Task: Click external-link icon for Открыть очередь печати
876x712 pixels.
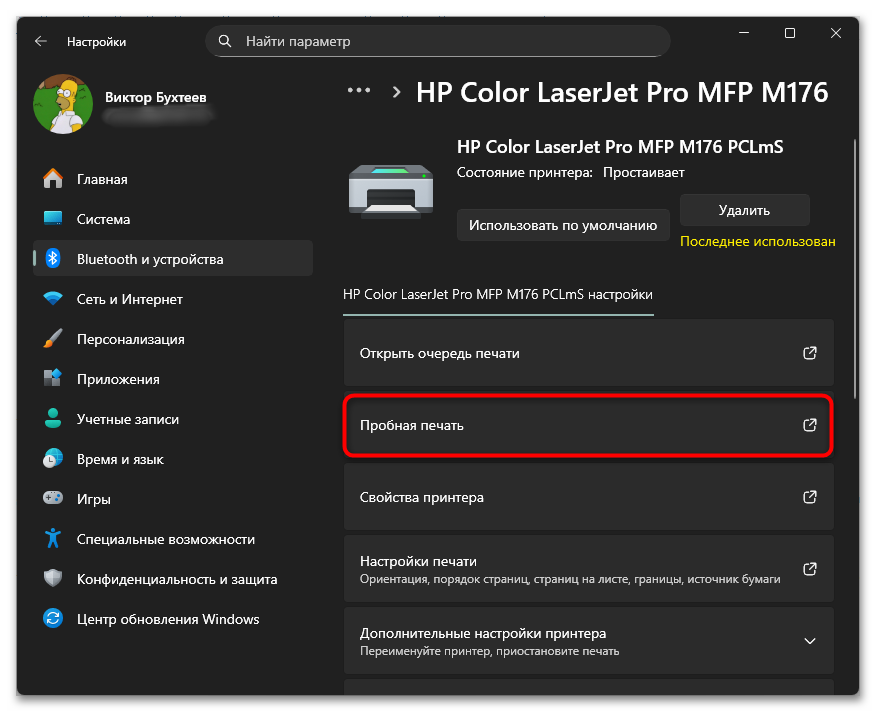Action: coord(810,353)
